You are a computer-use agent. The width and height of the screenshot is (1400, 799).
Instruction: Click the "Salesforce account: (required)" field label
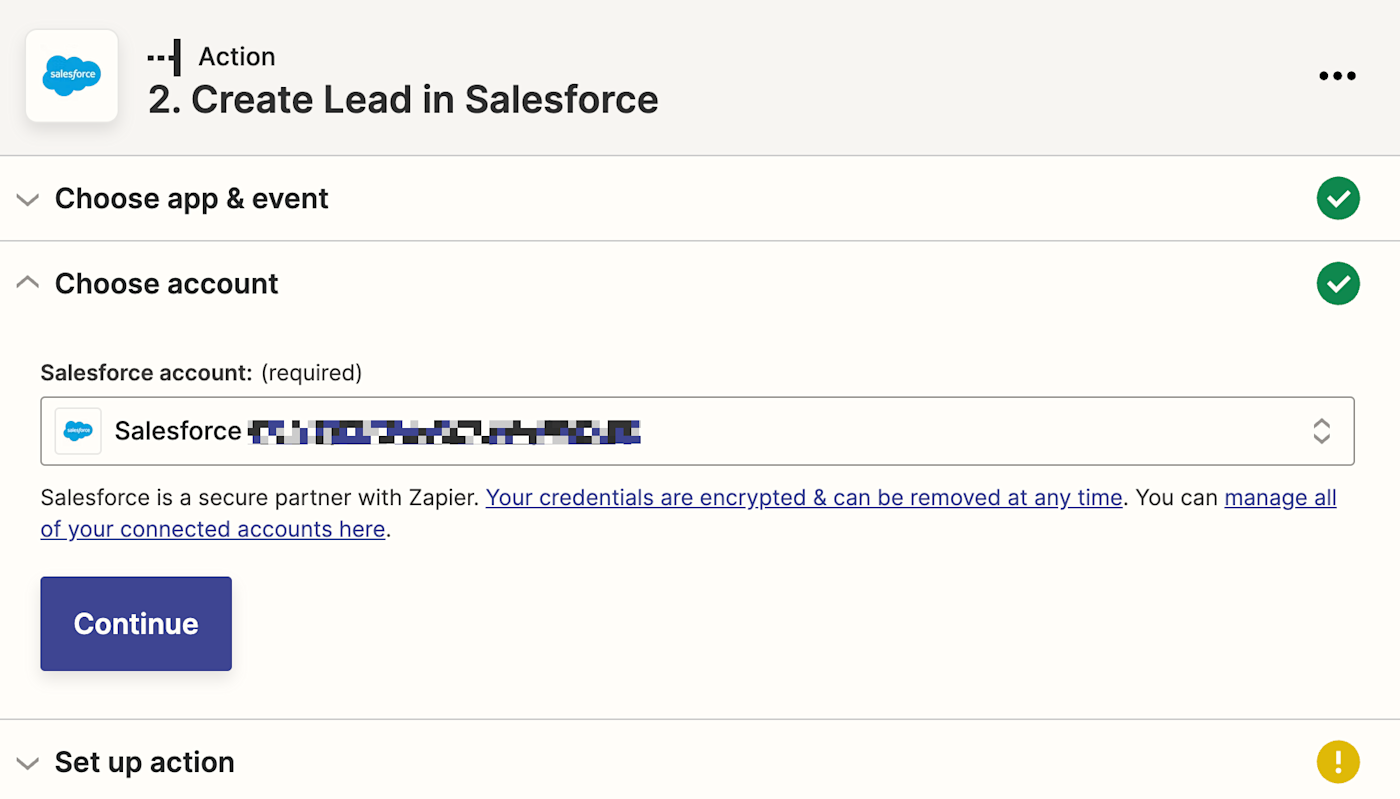point(201,373)
